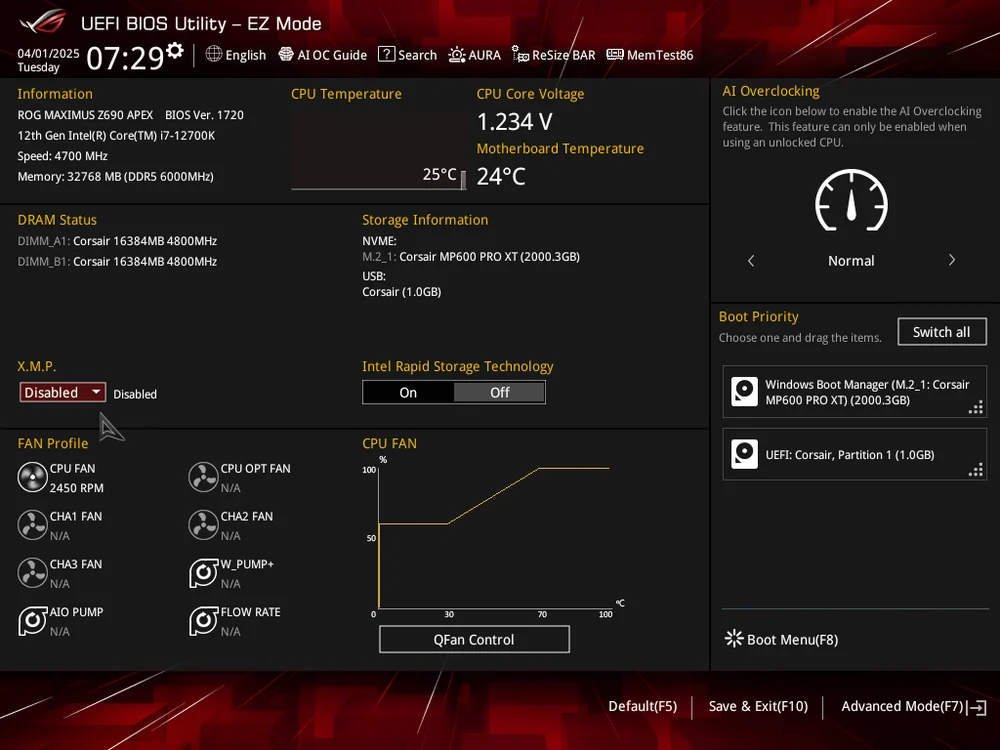Turn Intel Rapid Storage Technology On

coord(408,393)
